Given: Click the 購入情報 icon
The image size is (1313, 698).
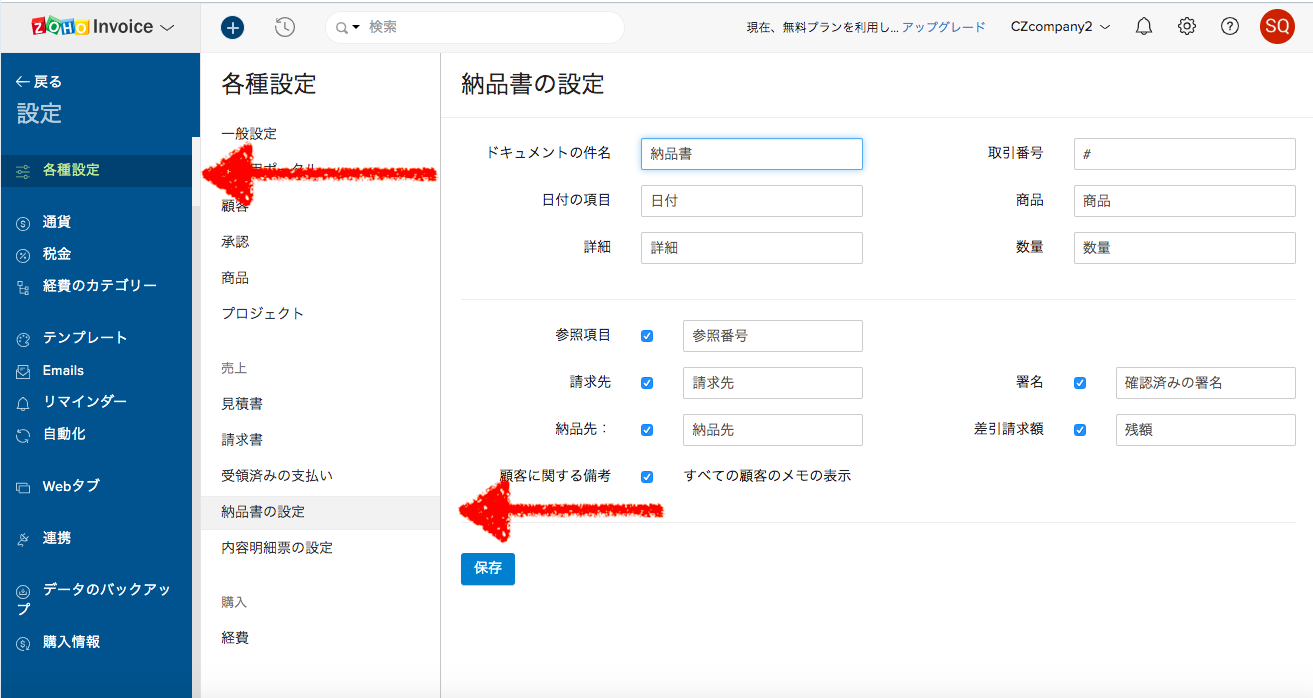Looking at the screenshot, I should click(23, 643).
